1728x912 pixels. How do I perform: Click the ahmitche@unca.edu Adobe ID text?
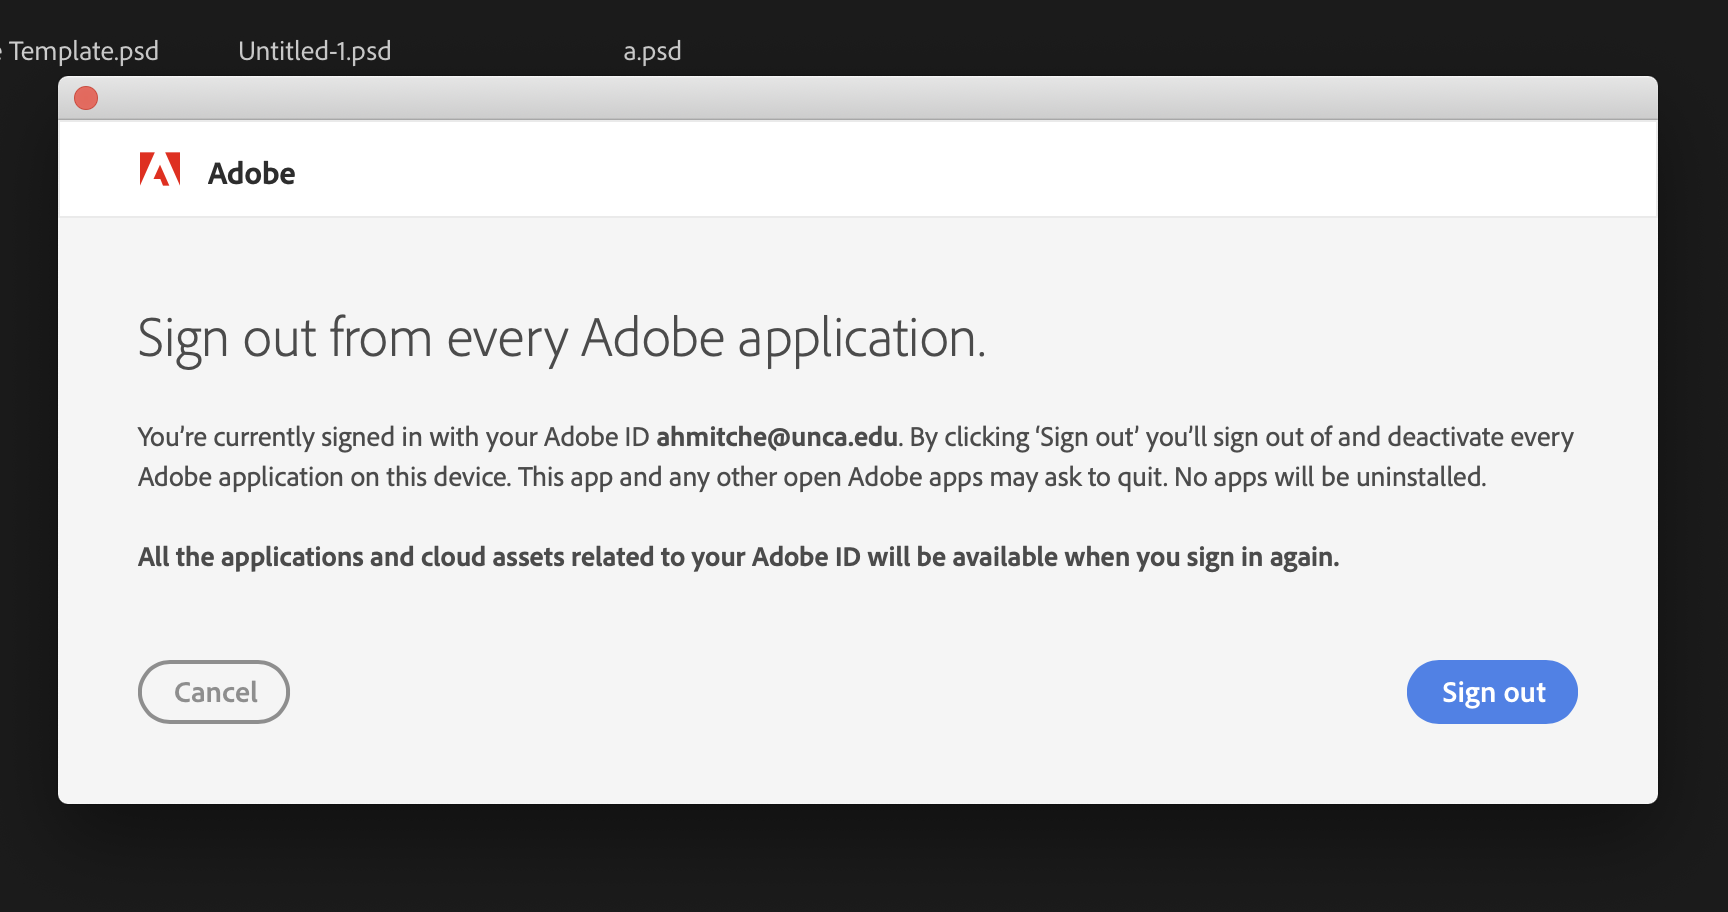click(x=776, y=437)
